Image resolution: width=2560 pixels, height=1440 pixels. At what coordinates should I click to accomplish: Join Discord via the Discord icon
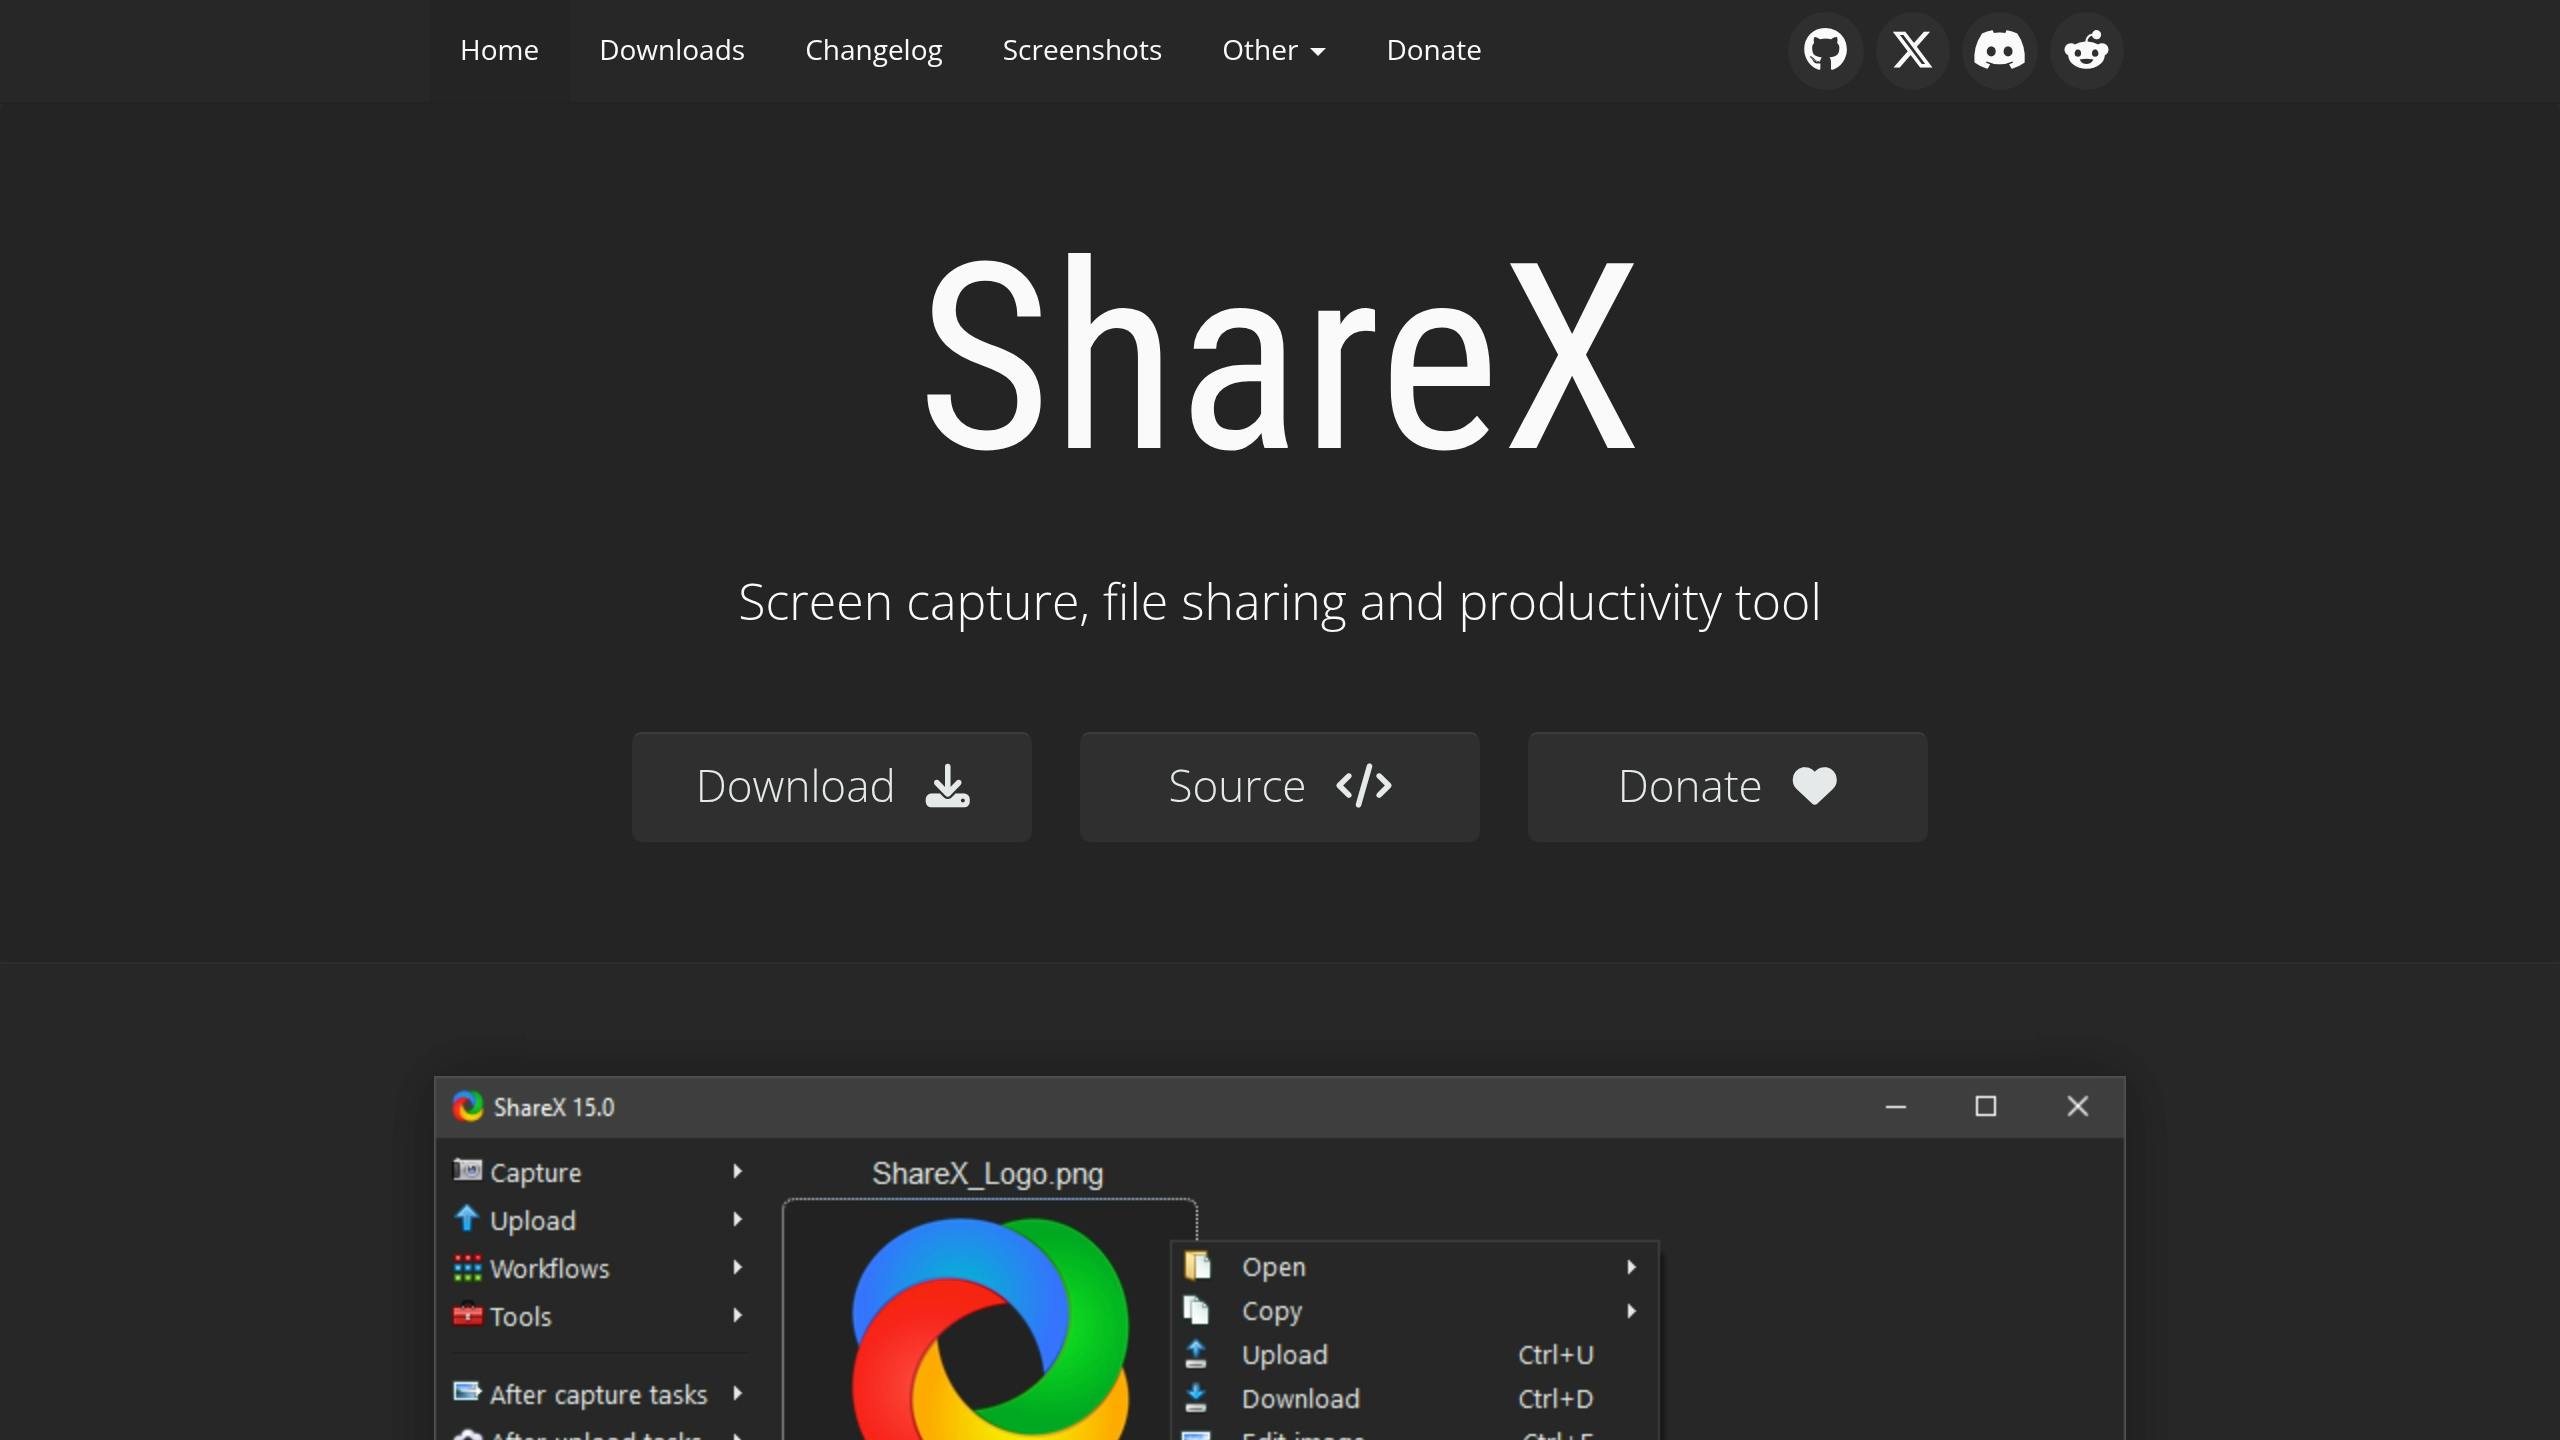click(x=1998, y=50)
